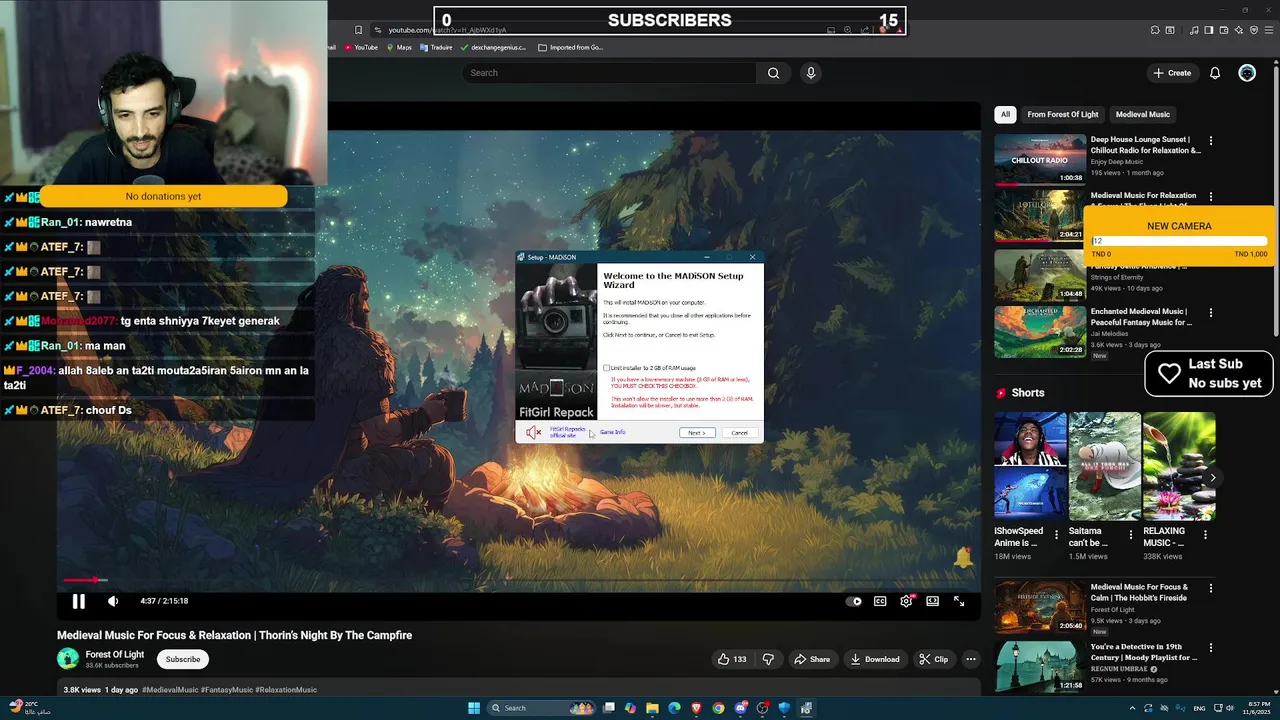Open options for Medieval Music For Relaxation video

[1211, 197]
